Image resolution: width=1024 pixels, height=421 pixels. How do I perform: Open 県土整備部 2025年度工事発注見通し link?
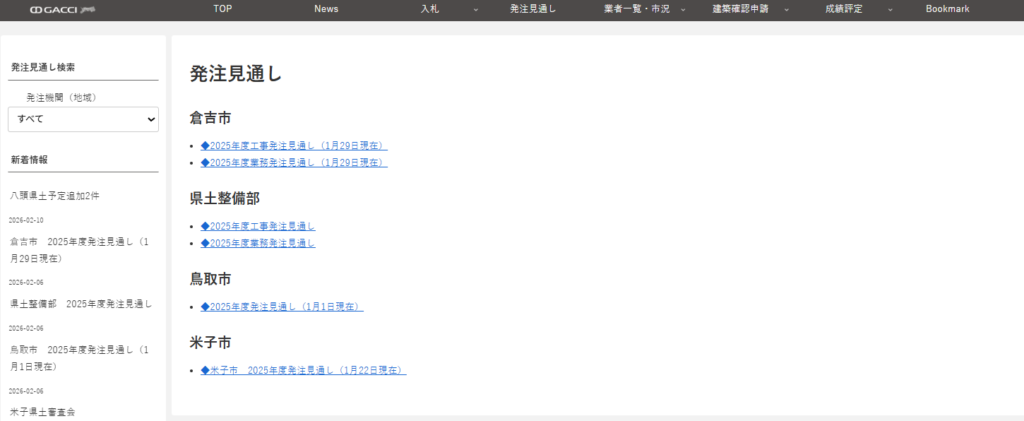[258, 226]
